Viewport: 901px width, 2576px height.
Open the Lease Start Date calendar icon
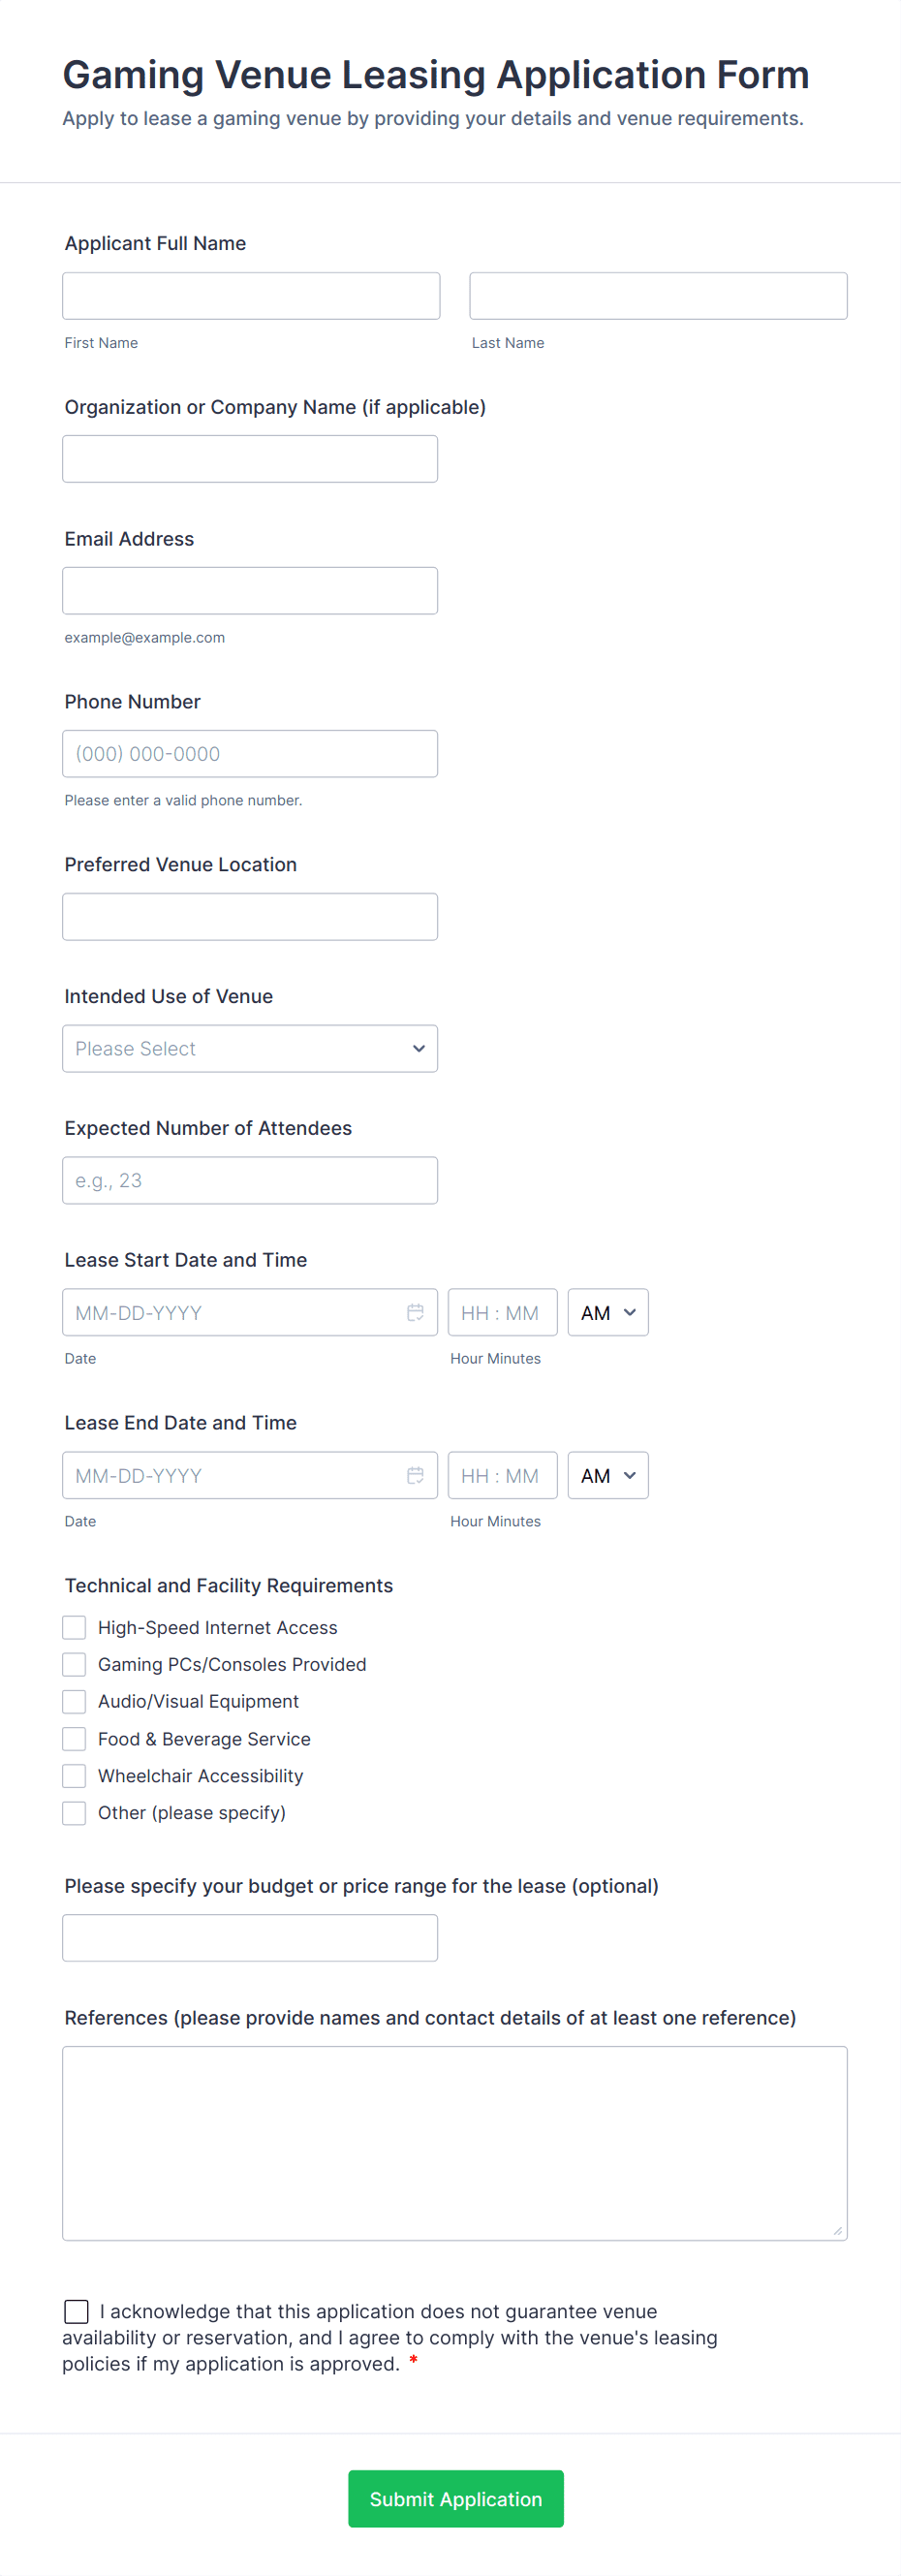pos(415,1312)
